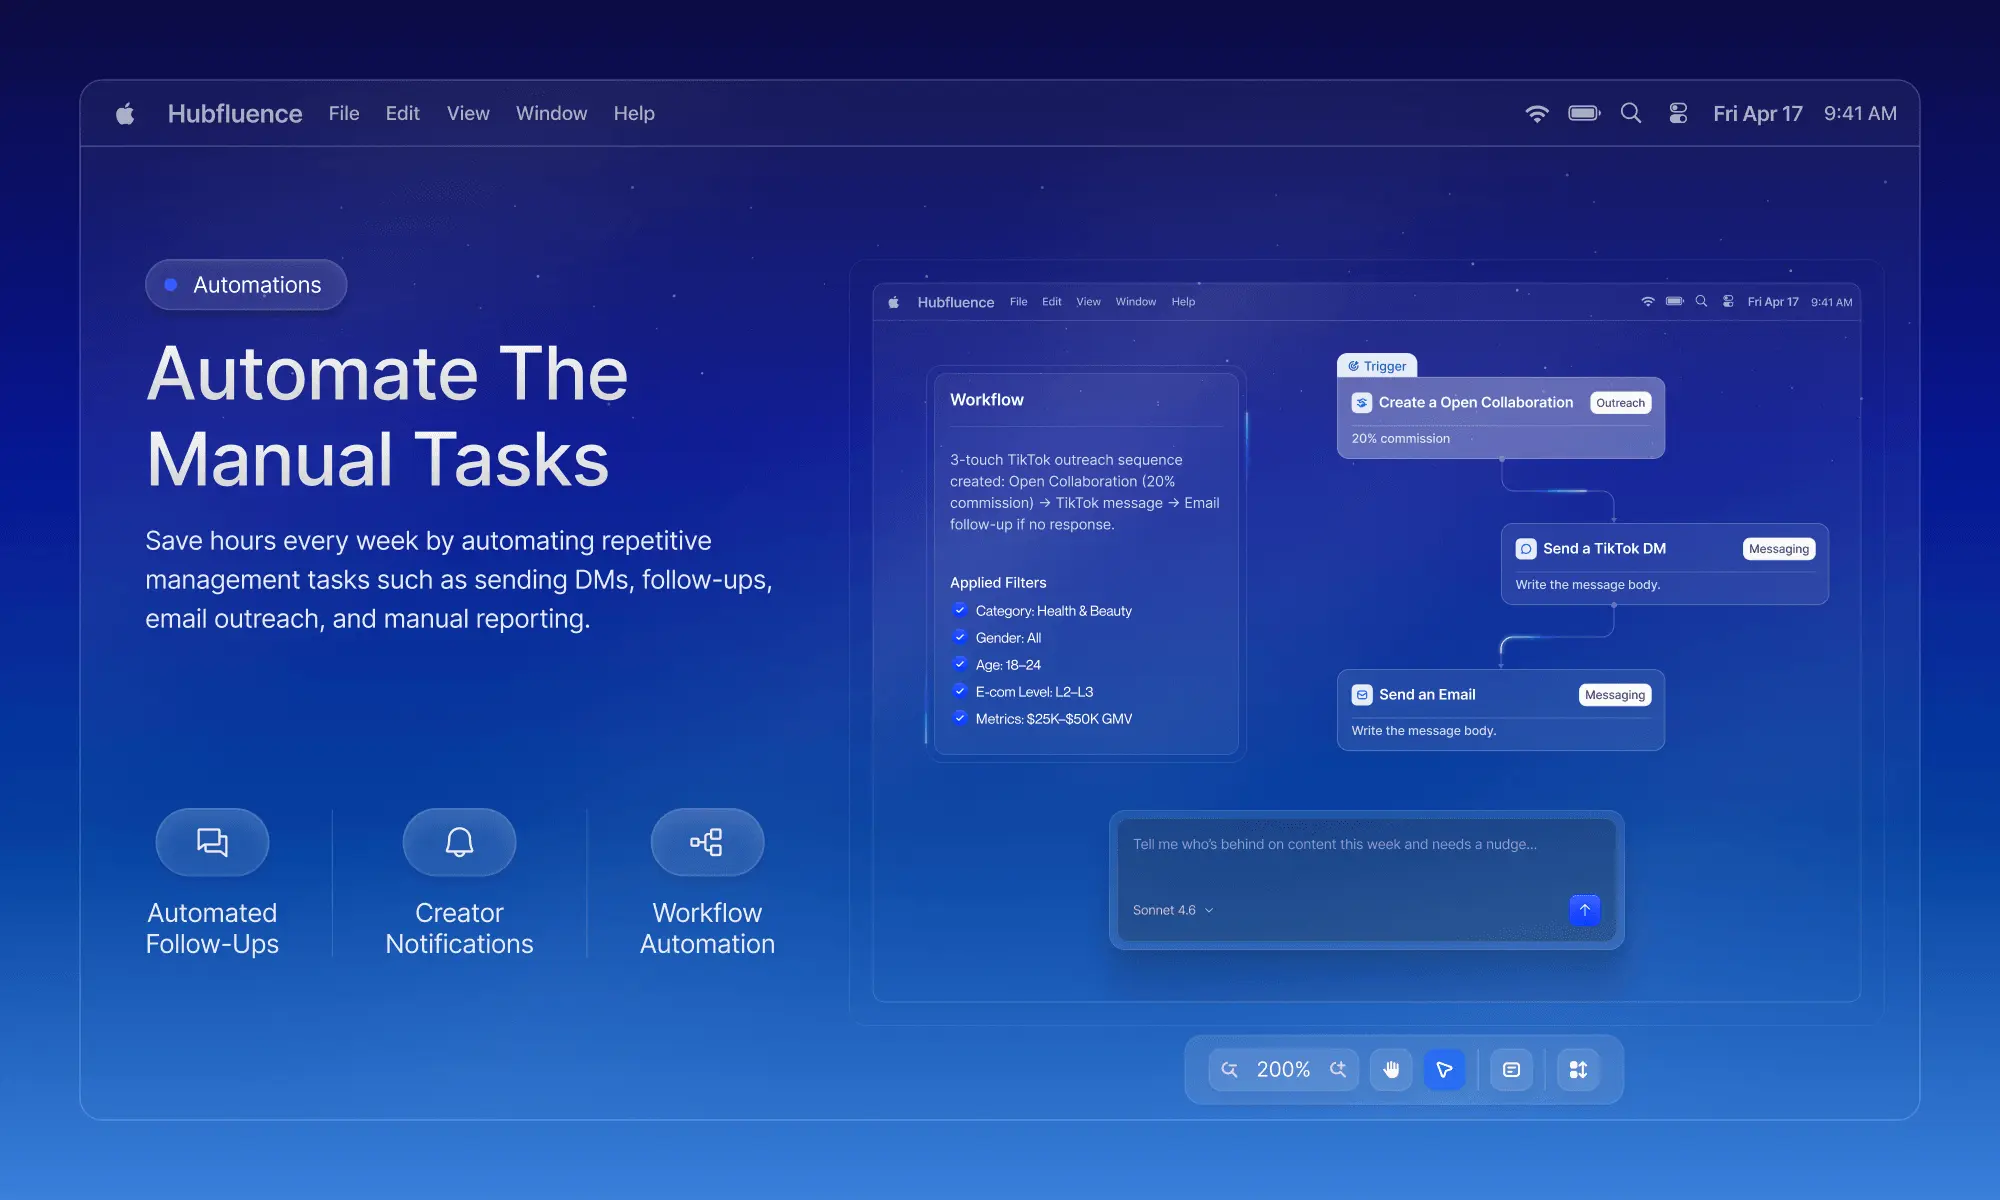Click 9:41 AM clock in inner window

tap(1832, 302)
